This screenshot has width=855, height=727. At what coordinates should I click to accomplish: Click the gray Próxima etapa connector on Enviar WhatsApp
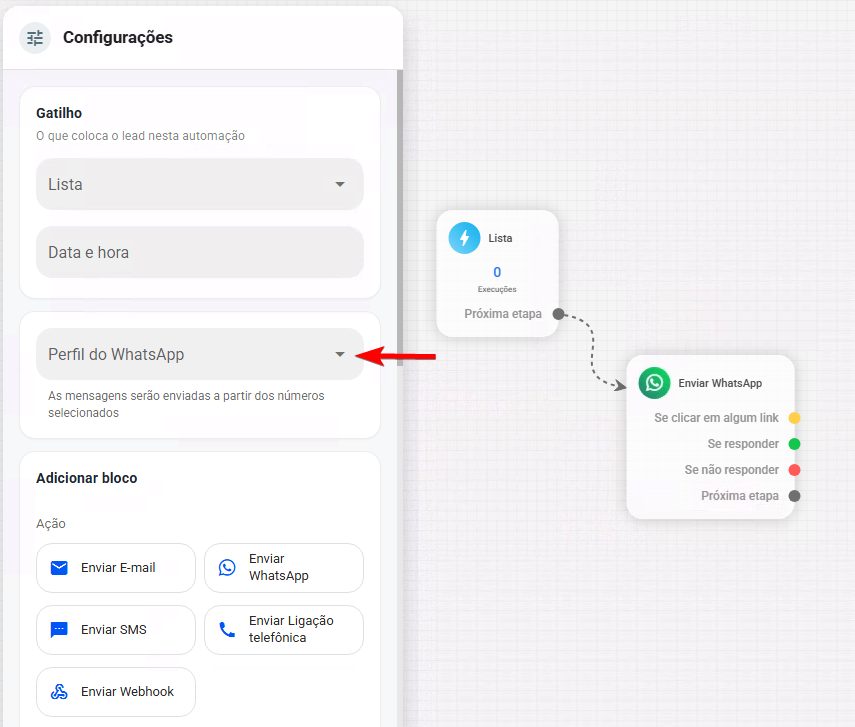[x=794, y=496]
